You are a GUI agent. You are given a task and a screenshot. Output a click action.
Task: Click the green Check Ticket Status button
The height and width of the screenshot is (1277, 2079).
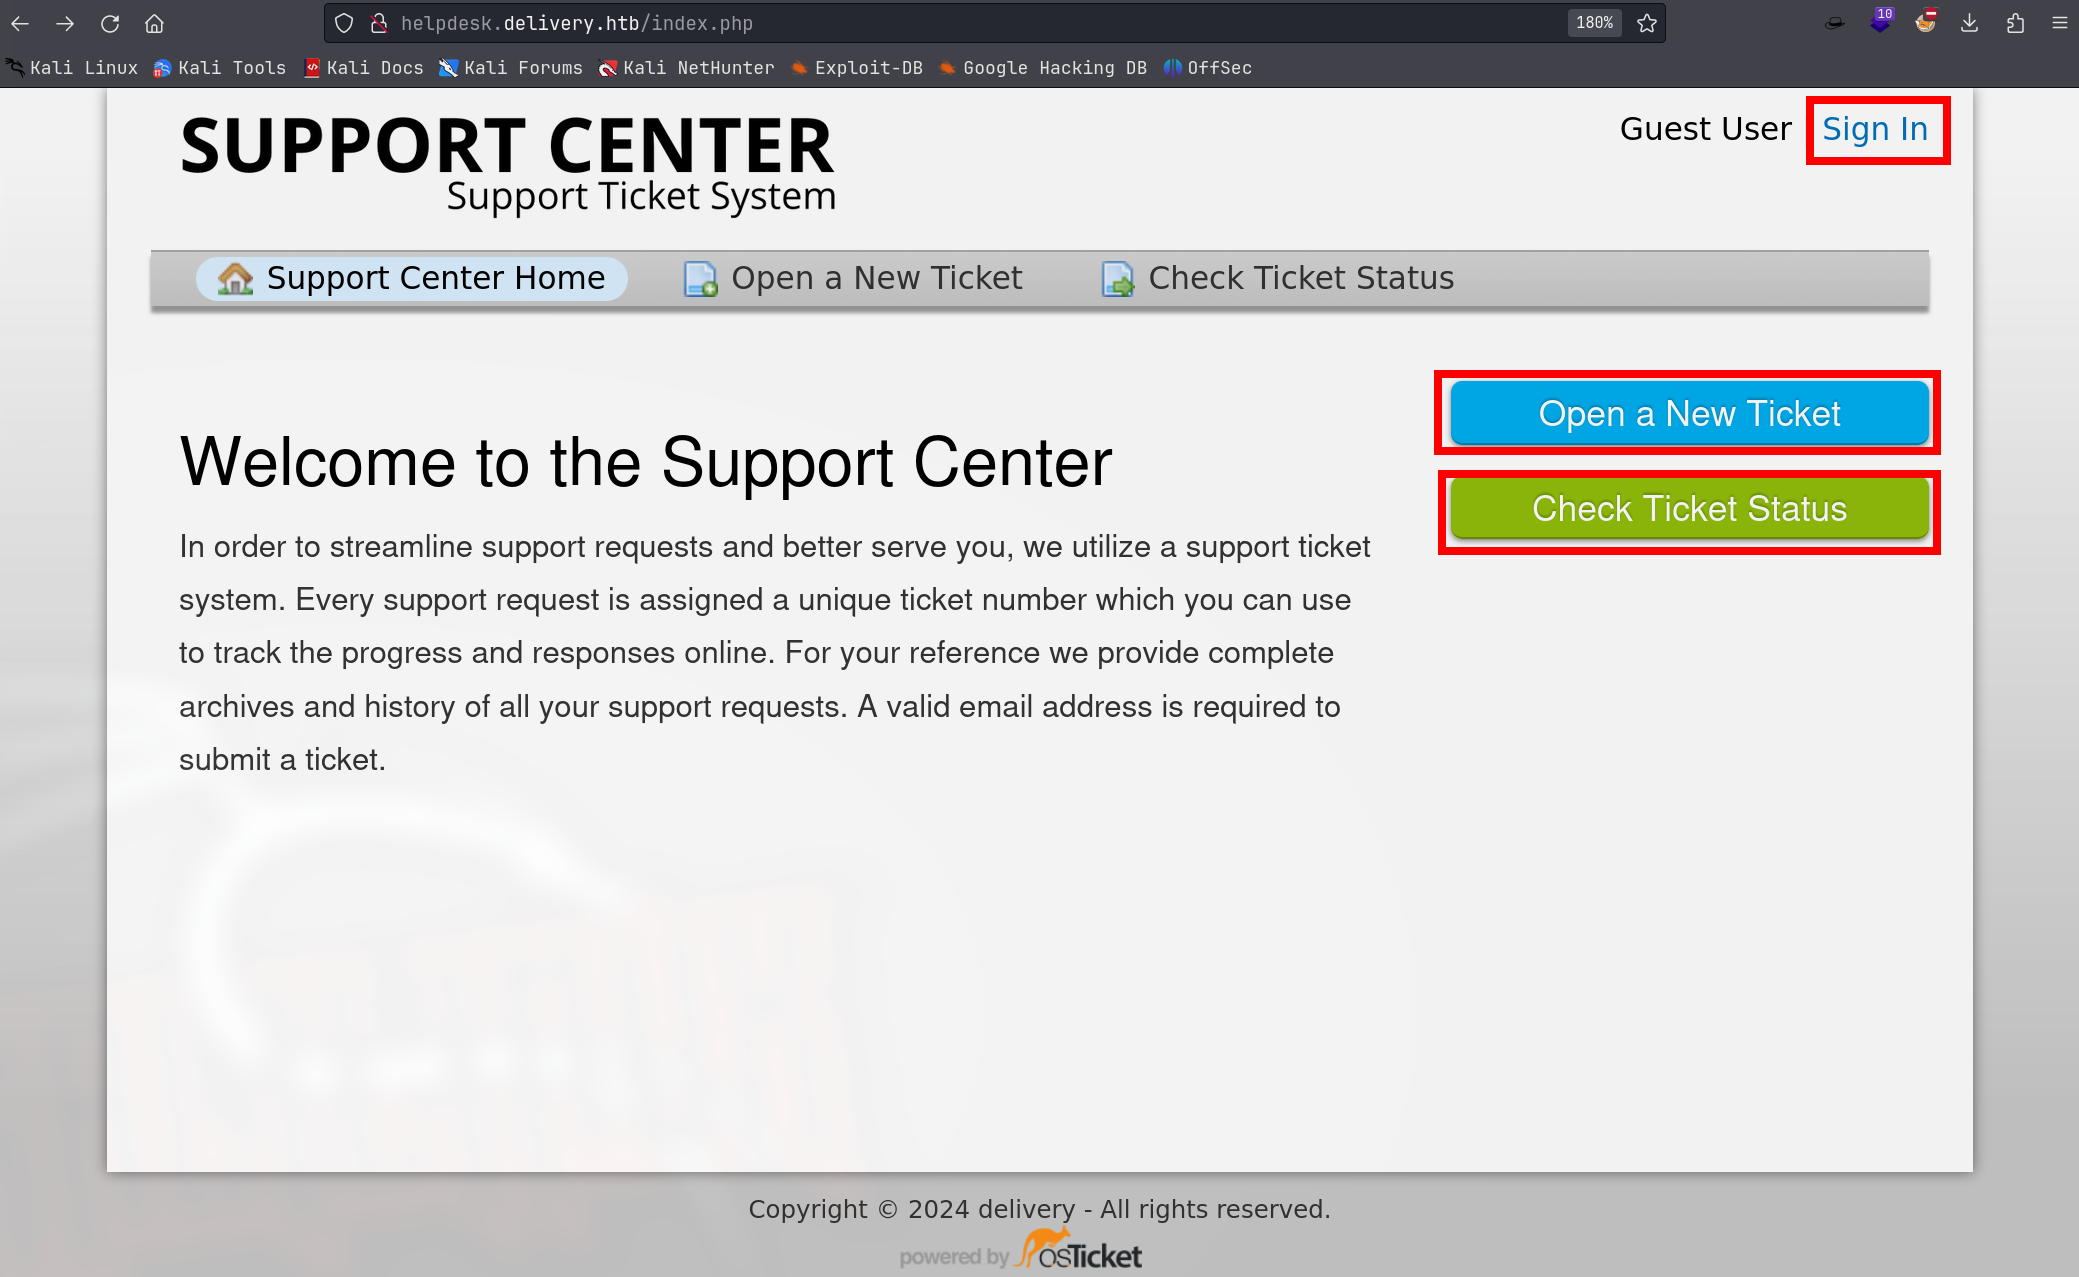1689,509
